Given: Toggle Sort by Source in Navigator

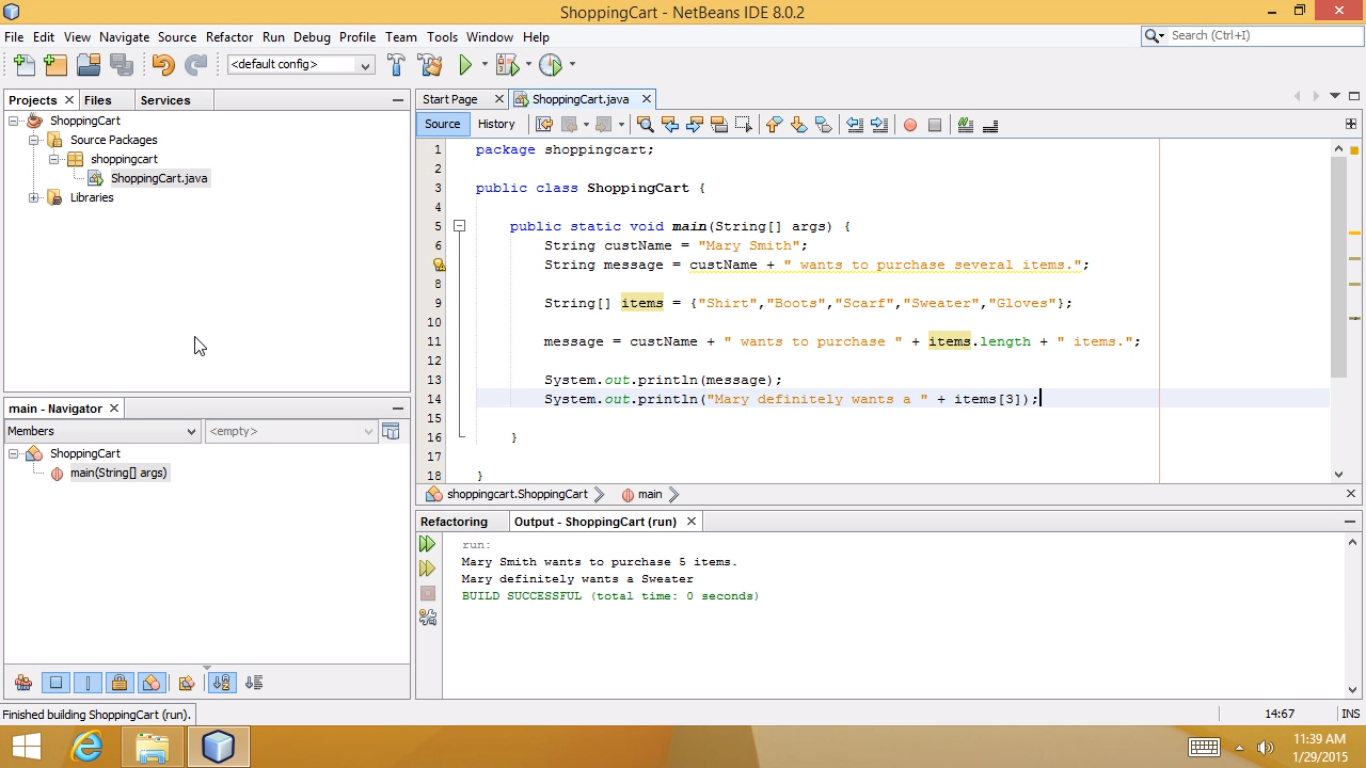Looking at the screenshot, I should [254, 683].
